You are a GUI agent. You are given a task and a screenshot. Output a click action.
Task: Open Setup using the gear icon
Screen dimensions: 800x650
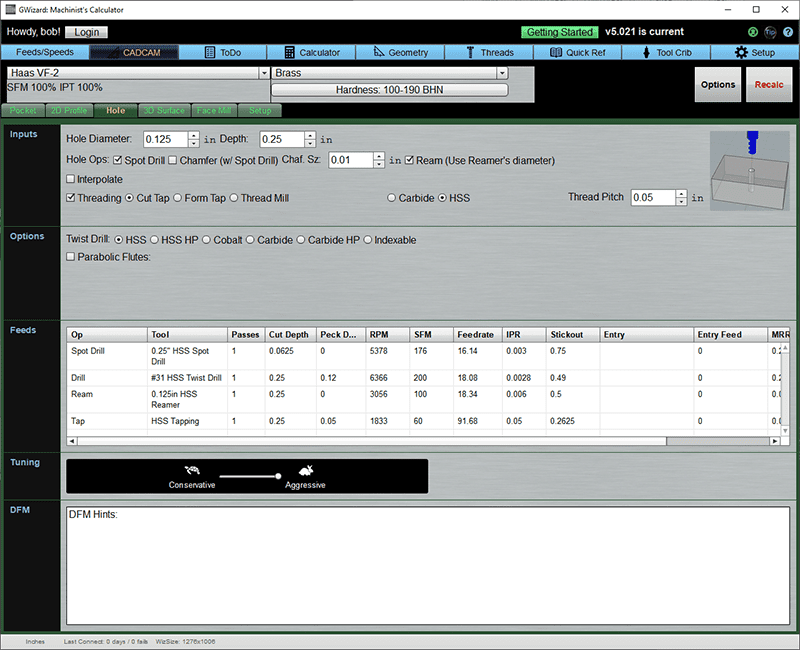point(740,52)
